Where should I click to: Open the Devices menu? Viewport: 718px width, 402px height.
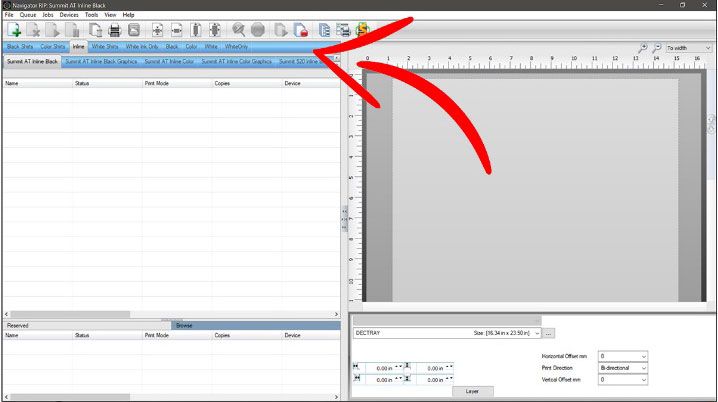coord(68,15)
